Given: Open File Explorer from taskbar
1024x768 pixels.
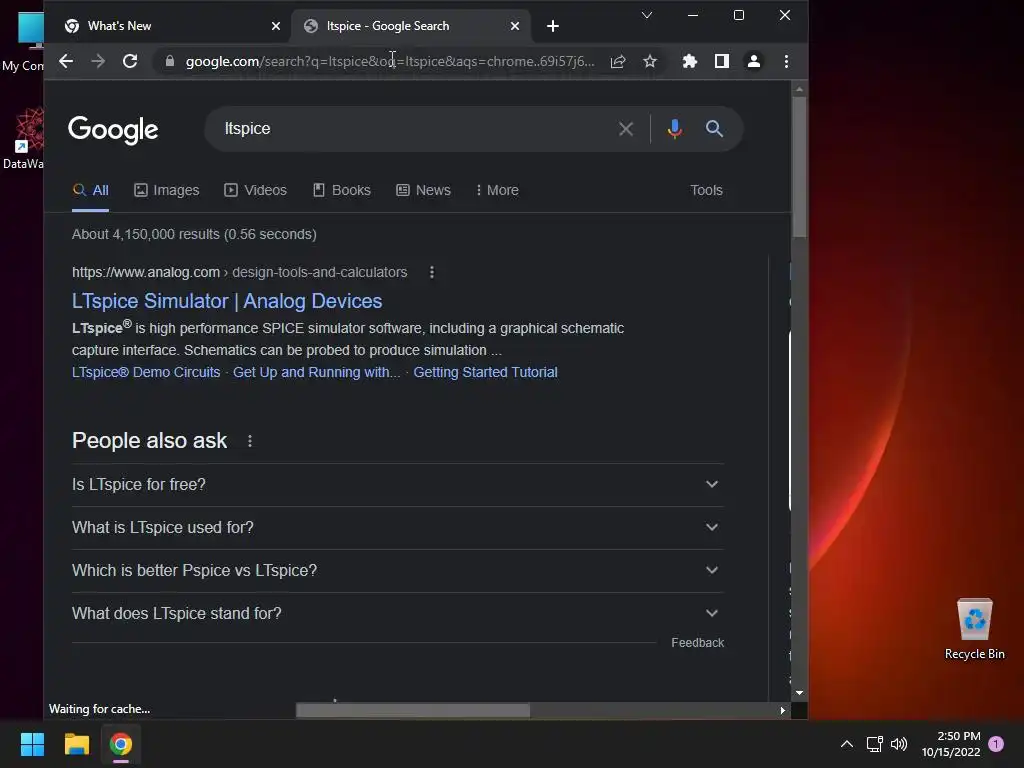Looking at the screenshot, I should click(76, 744).
